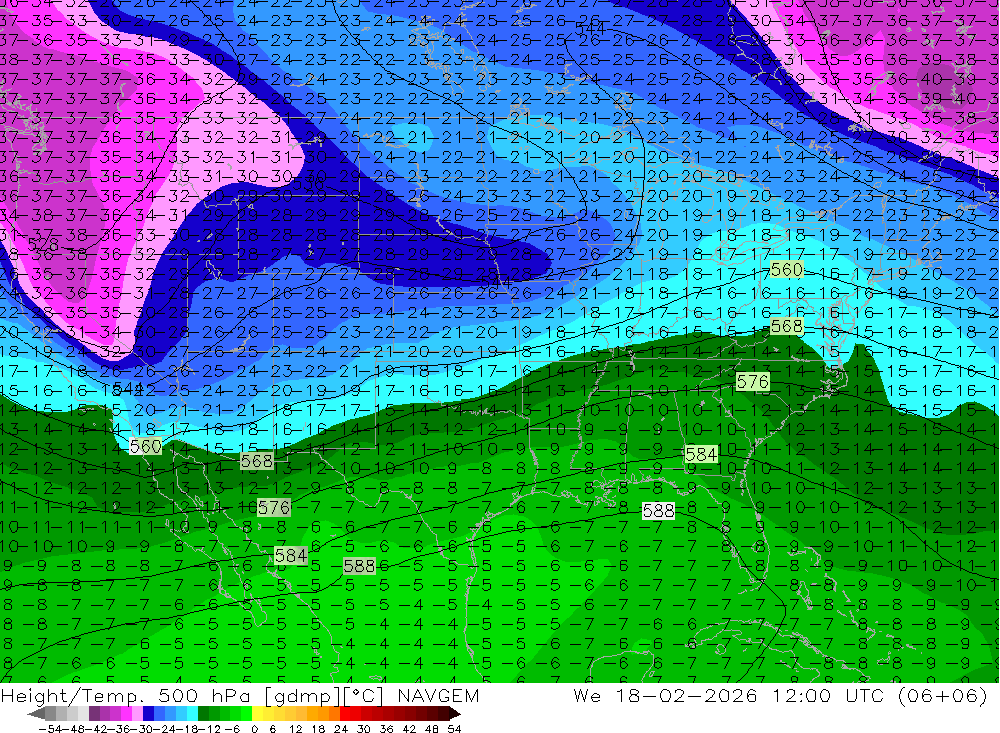1000x733 pixels.
Task: Click the 568 contour label over Virginia
Action: click(x=786, y=326)
